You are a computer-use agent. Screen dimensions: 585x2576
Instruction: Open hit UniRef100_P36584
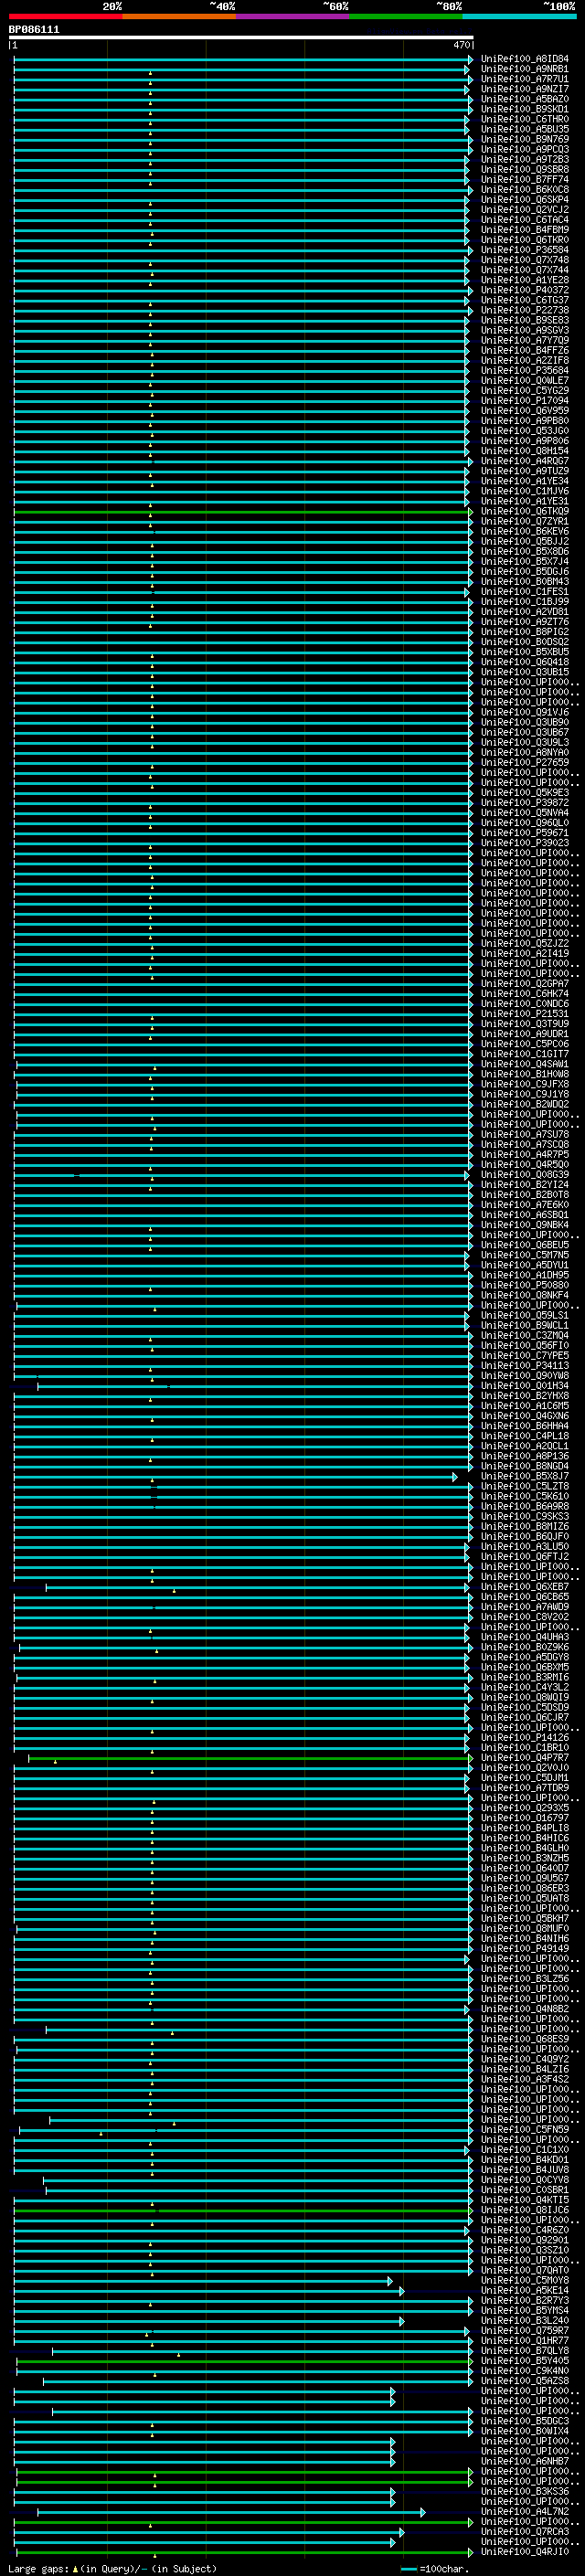coord(525,250)
